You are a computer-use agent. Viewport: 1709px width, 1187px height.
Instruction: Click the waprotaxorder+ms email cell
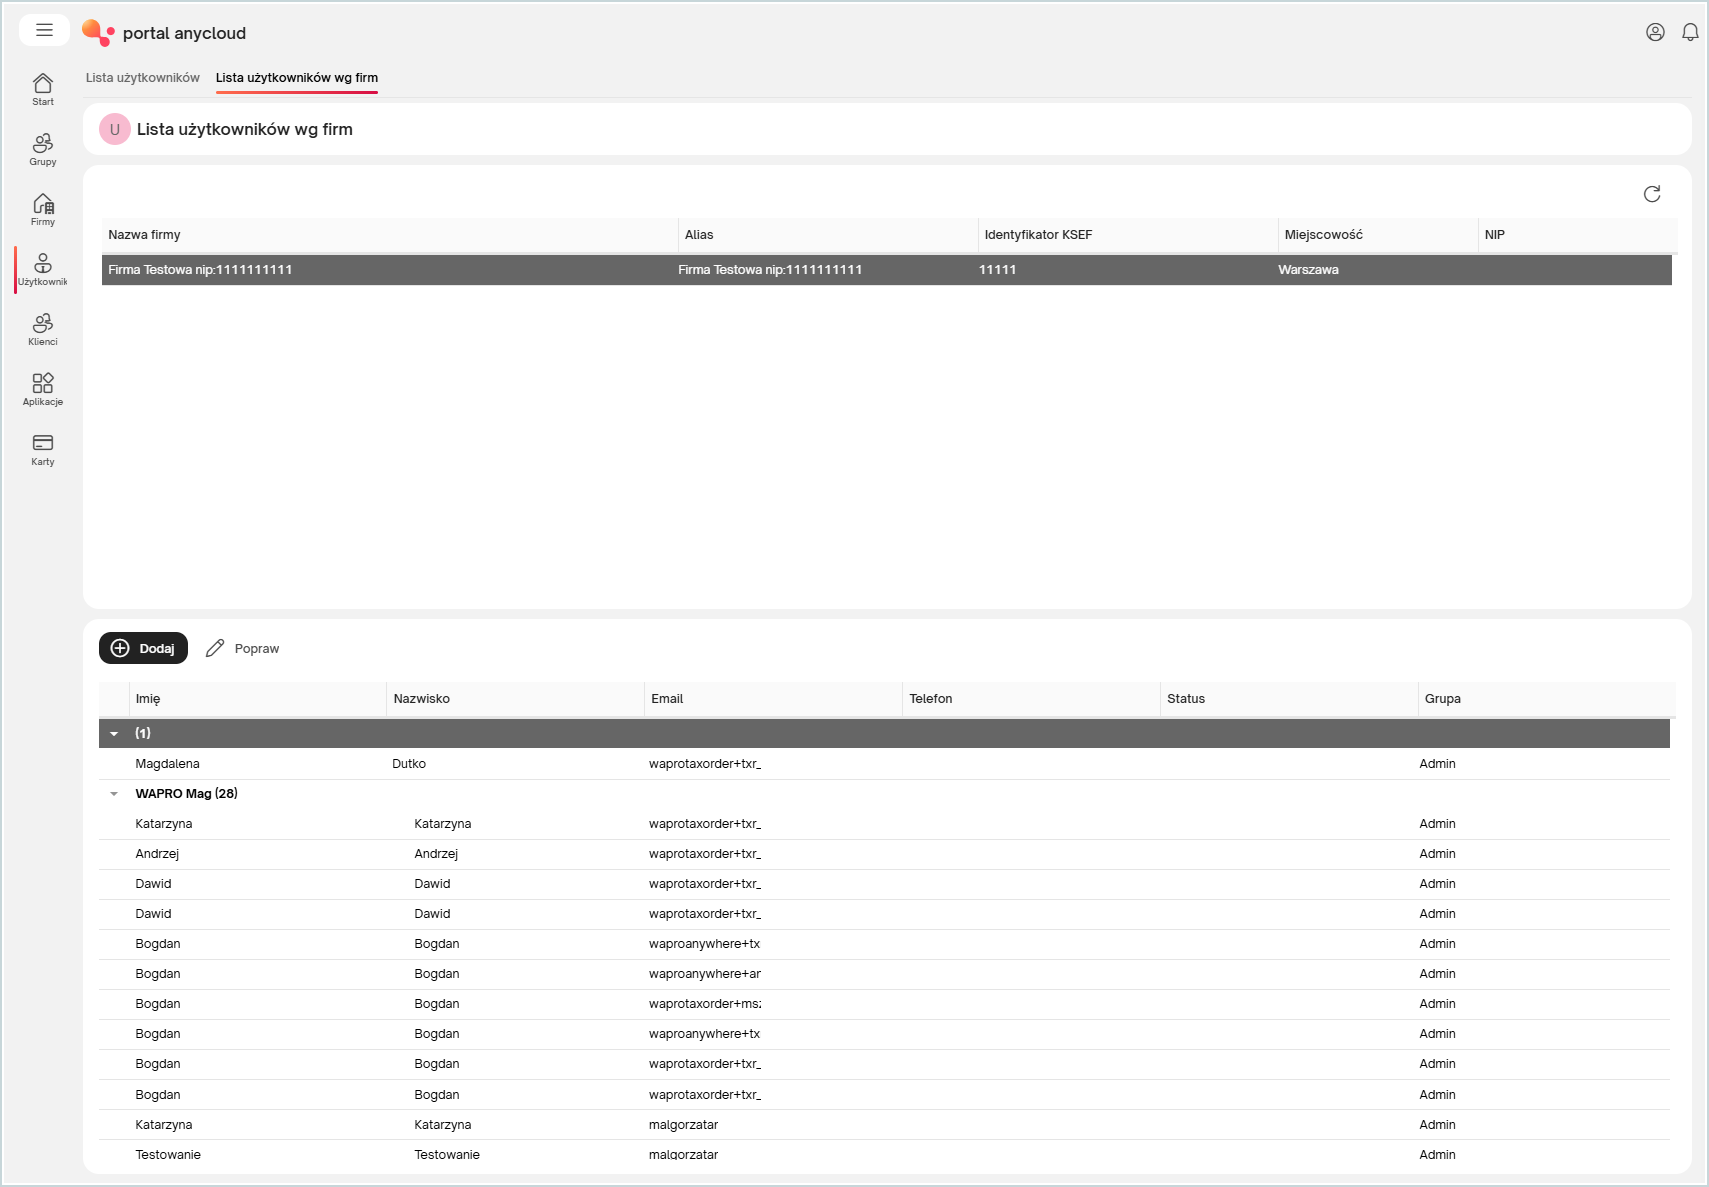tap(705, 1004)
